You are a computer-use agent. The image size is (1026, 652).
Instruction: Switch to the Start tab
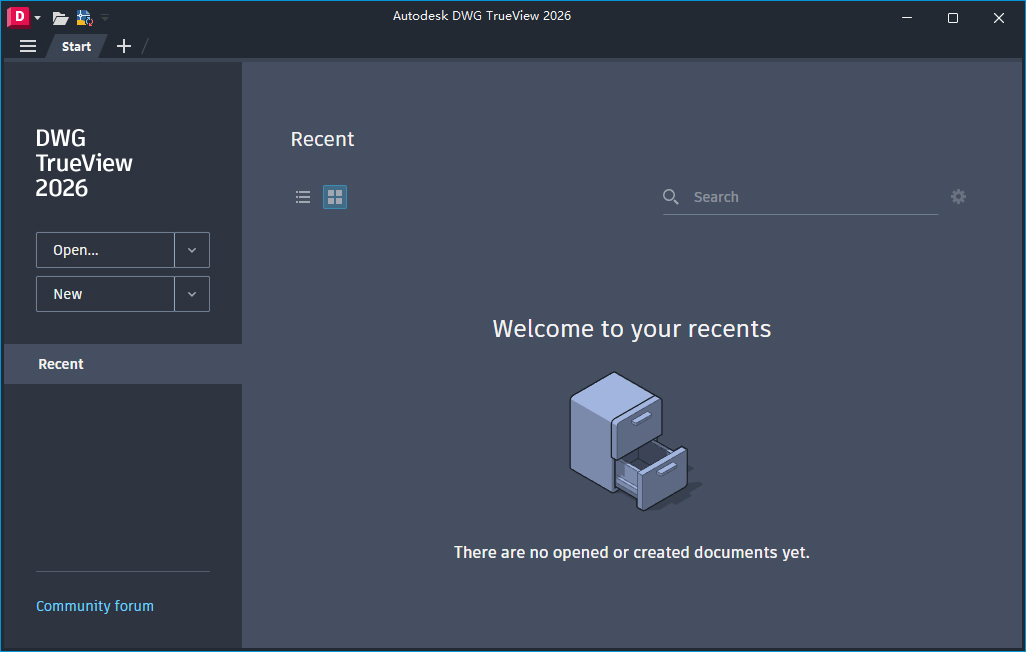(75, 46)
